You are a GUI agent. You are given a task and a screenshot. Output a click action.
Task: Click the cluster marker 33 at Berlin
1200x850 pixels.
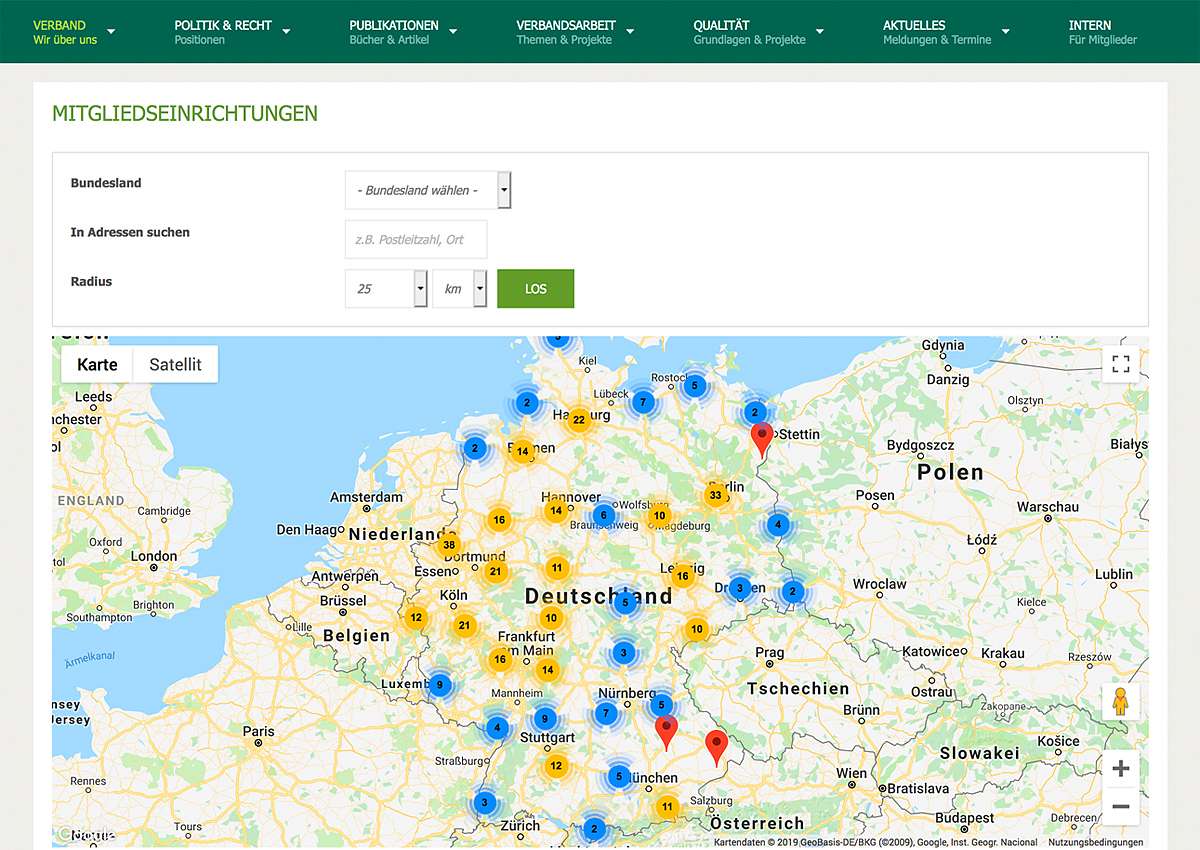[x=714, y=495]
